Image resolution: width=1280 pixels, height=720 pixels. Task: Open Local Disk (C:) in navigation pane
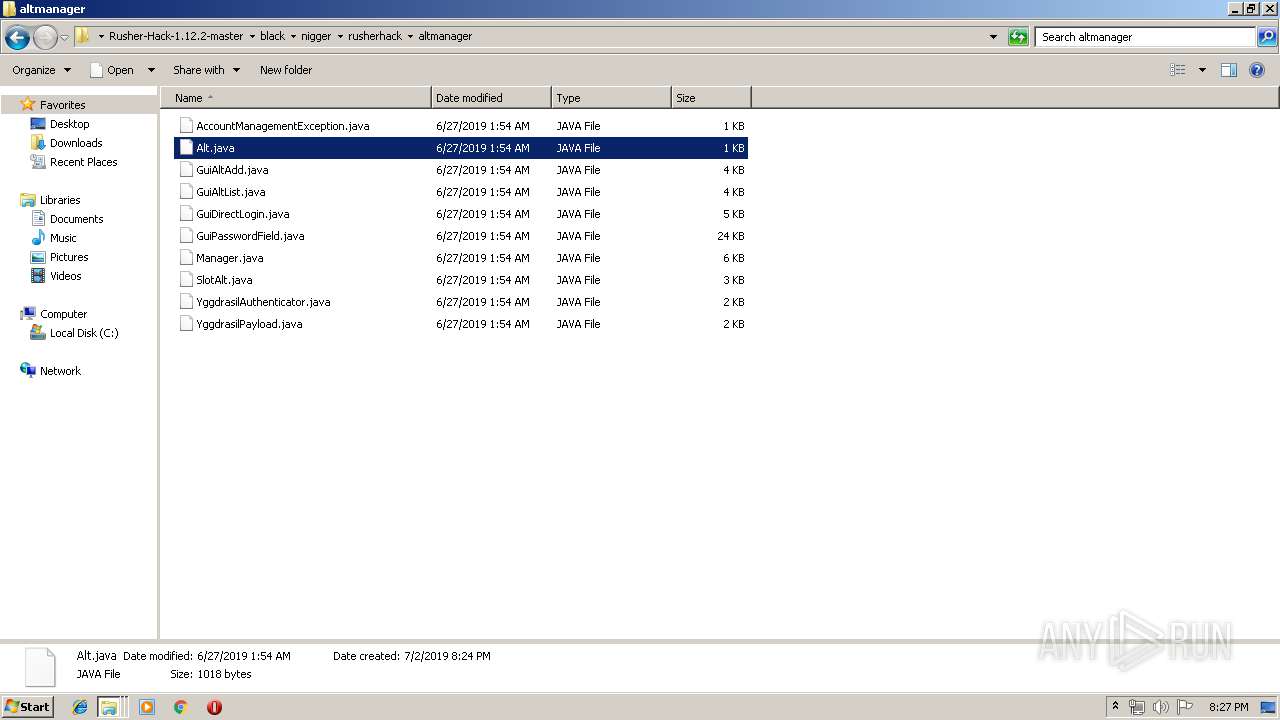point(84,333)
